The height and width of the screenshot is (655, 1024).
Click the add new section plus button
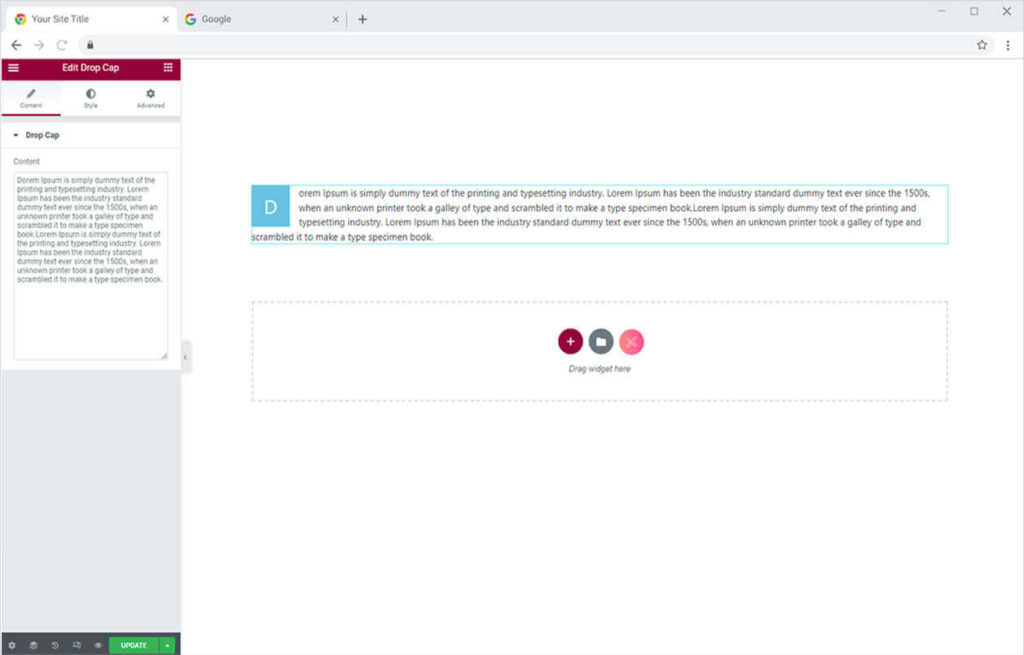[570, 342]
